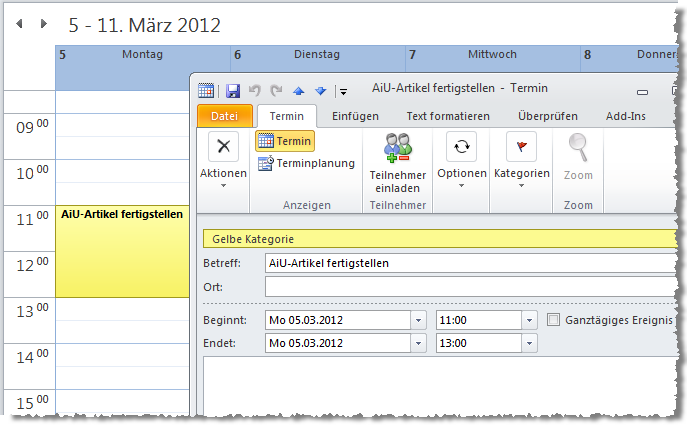The height and width of the screenshot is (425, 687).
Task: Enable Ganztägiges Ereignis checkbox
Action: pos(555,320)
